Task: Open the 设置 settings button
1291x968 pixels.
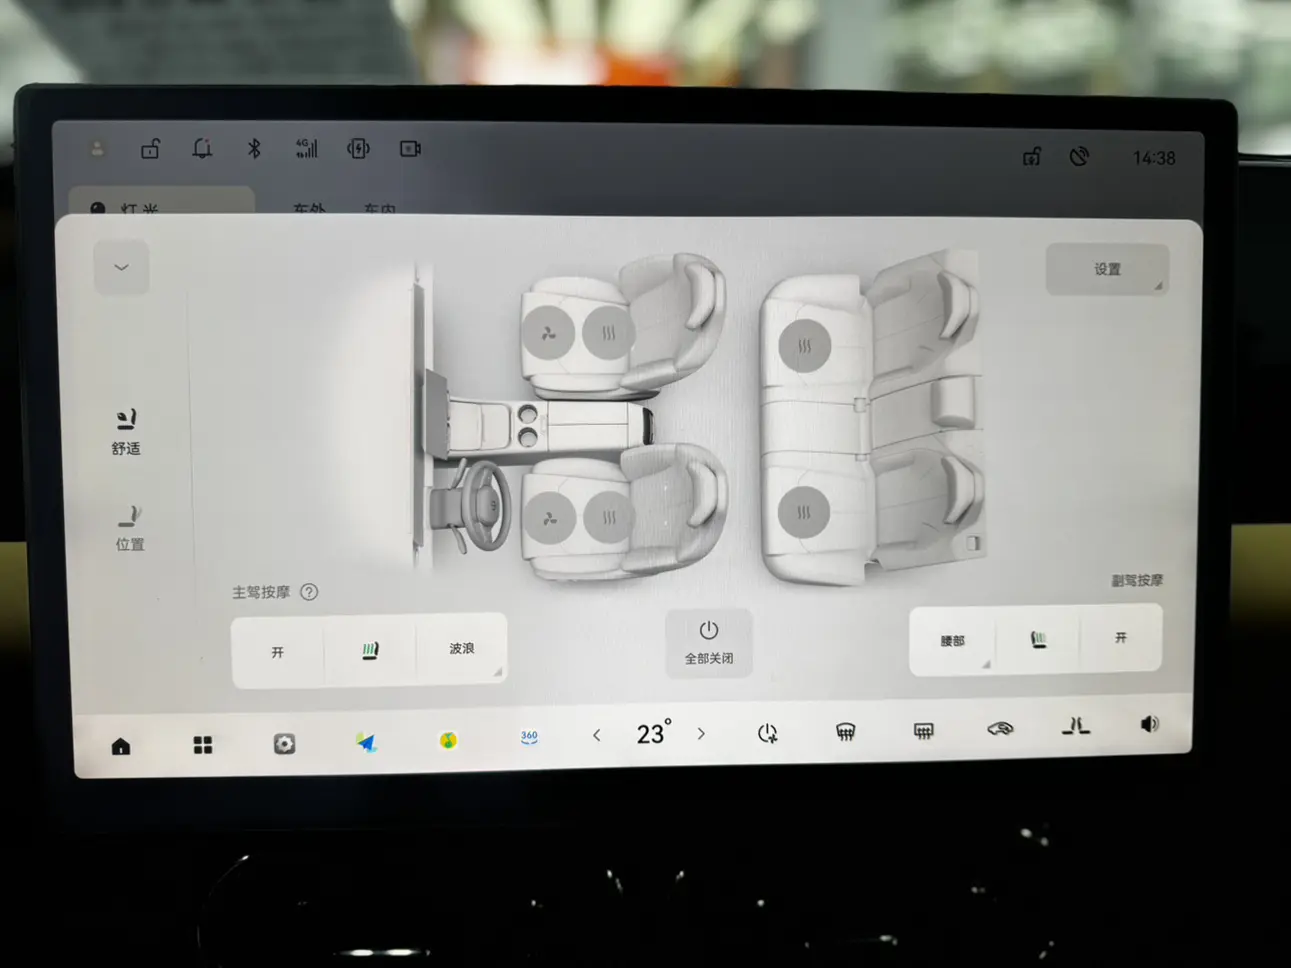Action: point(1106,269)
